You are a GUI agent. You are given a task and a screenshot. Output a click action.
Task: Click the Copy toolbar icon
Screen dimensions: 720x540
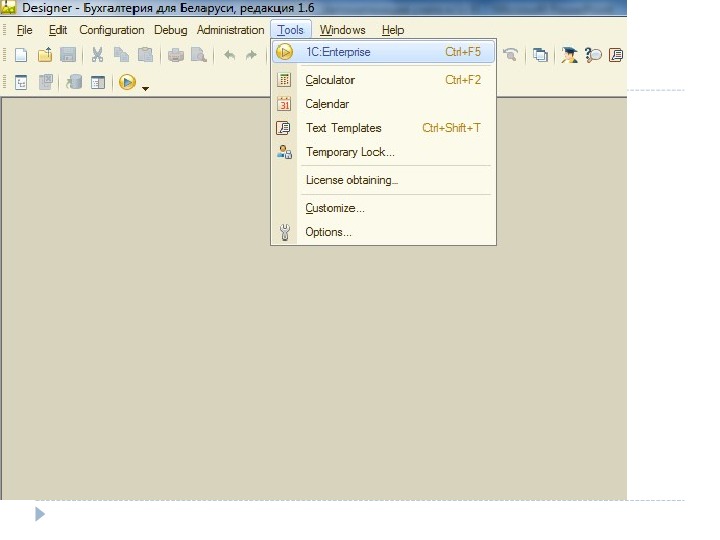click(x=121, y=55)
